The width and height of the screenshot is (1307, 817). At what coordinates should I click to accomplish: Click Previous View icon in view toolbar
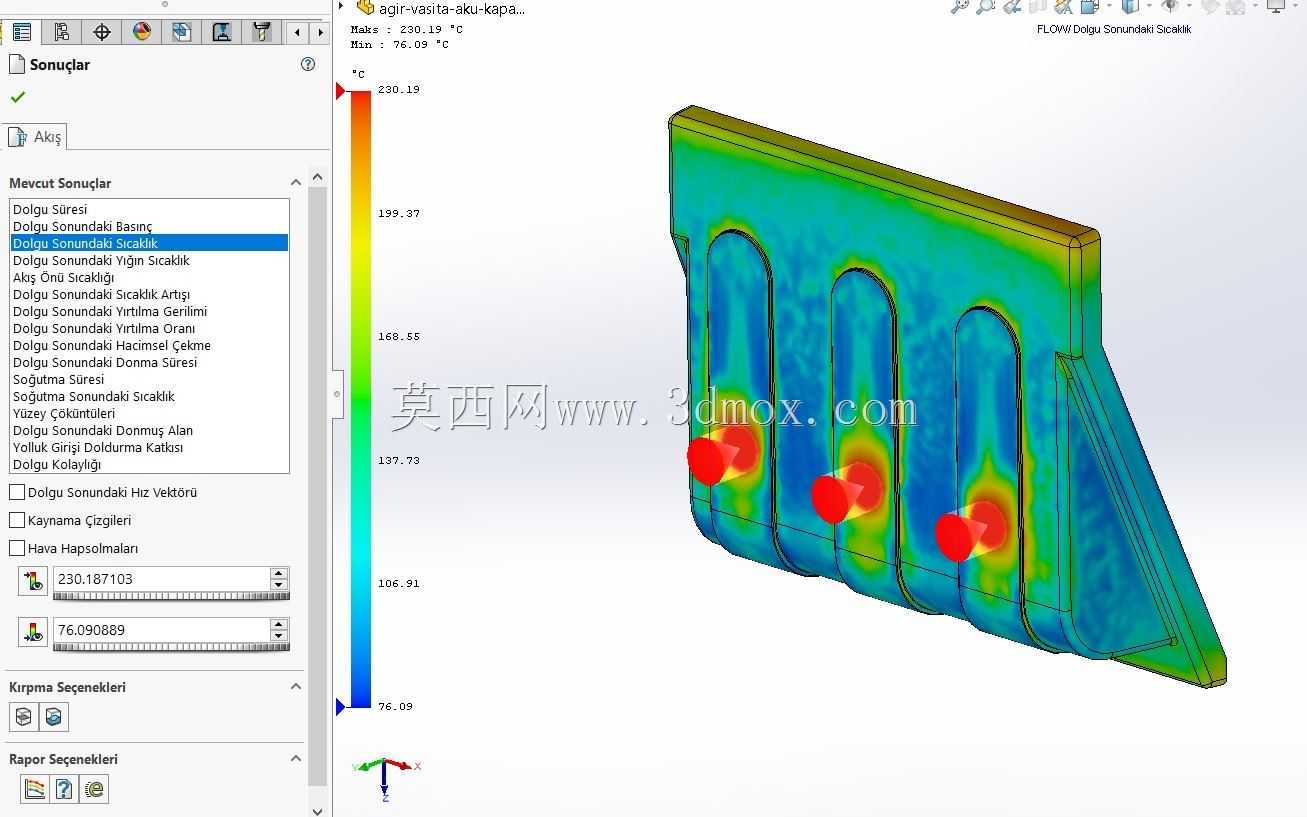(x=1011, y=6)
